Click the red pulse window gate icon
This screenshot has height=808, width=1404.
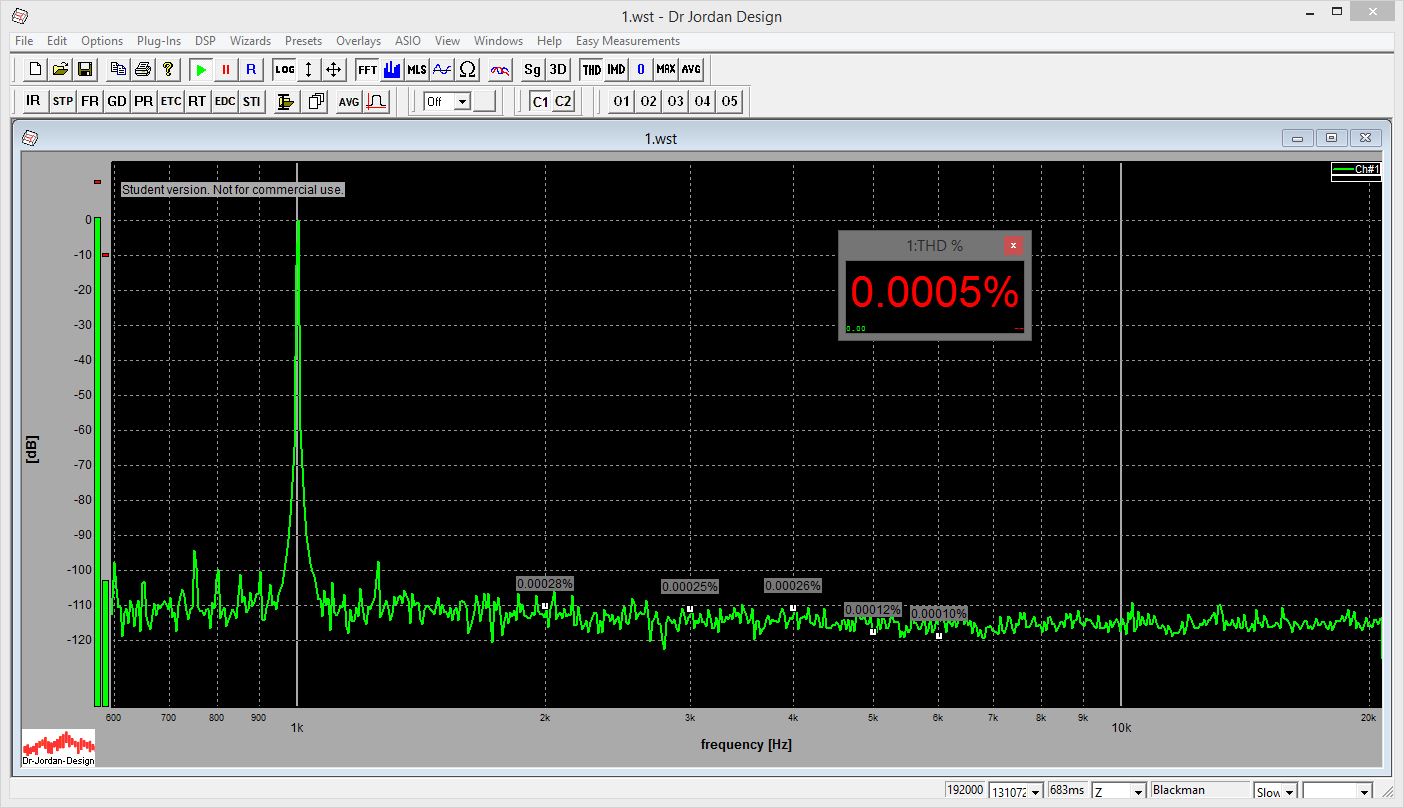click(x=376, y=101)
